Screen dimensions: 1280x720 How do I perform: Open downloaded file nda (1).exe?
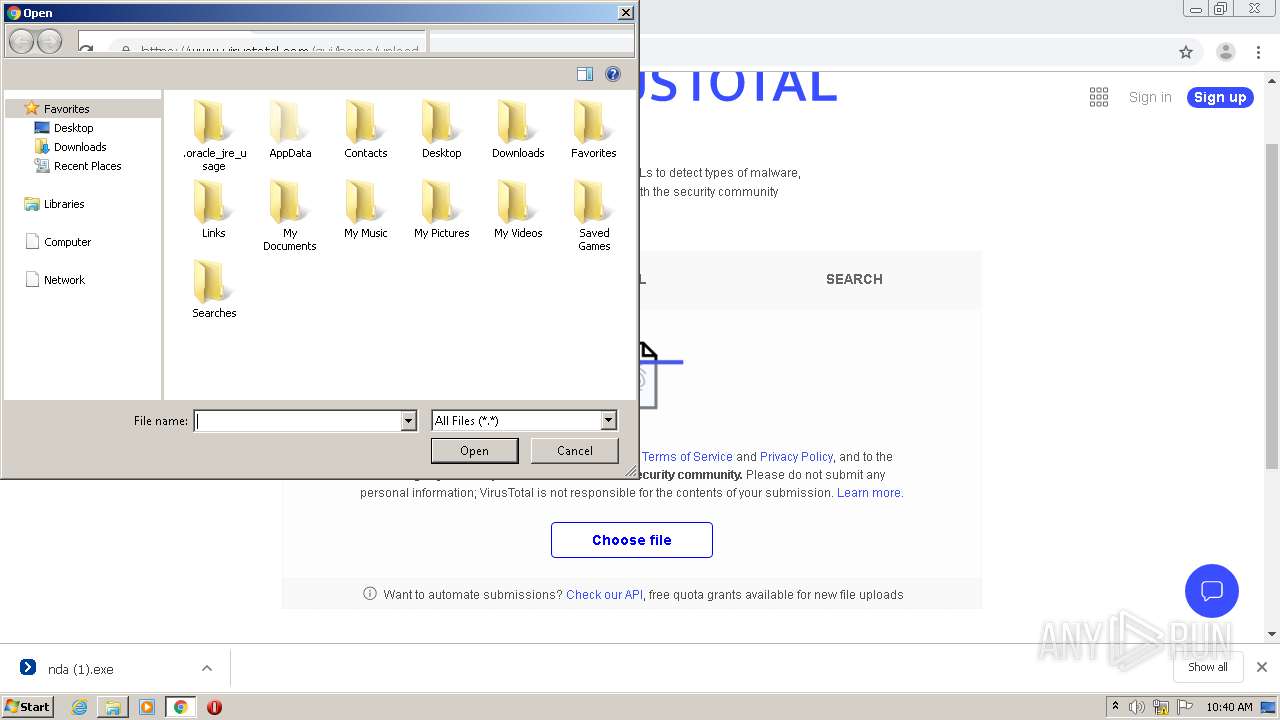[80, 669]
